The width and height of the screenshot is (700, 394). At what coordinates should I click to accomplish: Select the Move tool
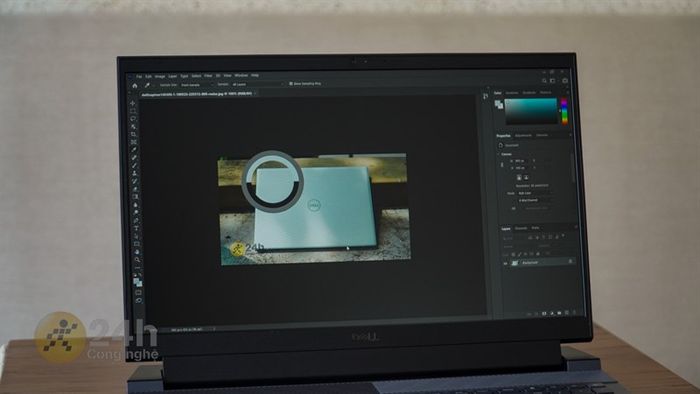point(133,104)
